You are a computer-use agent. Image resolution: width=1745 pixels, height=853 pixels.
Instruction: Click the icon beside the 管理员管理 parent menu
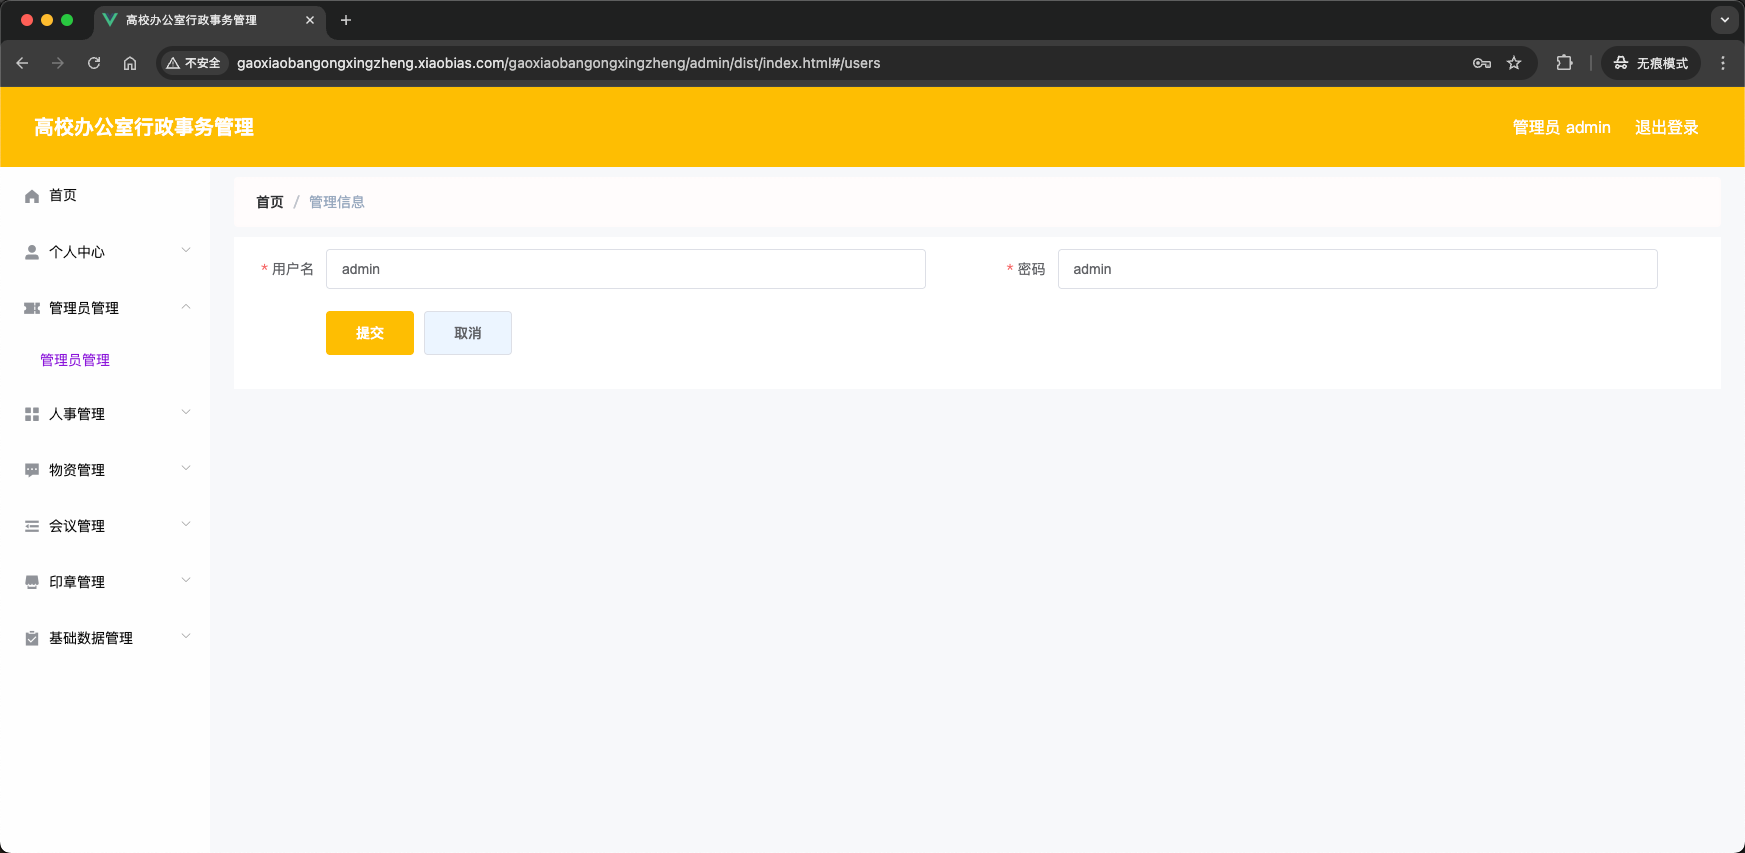click(x=32, y=308)
